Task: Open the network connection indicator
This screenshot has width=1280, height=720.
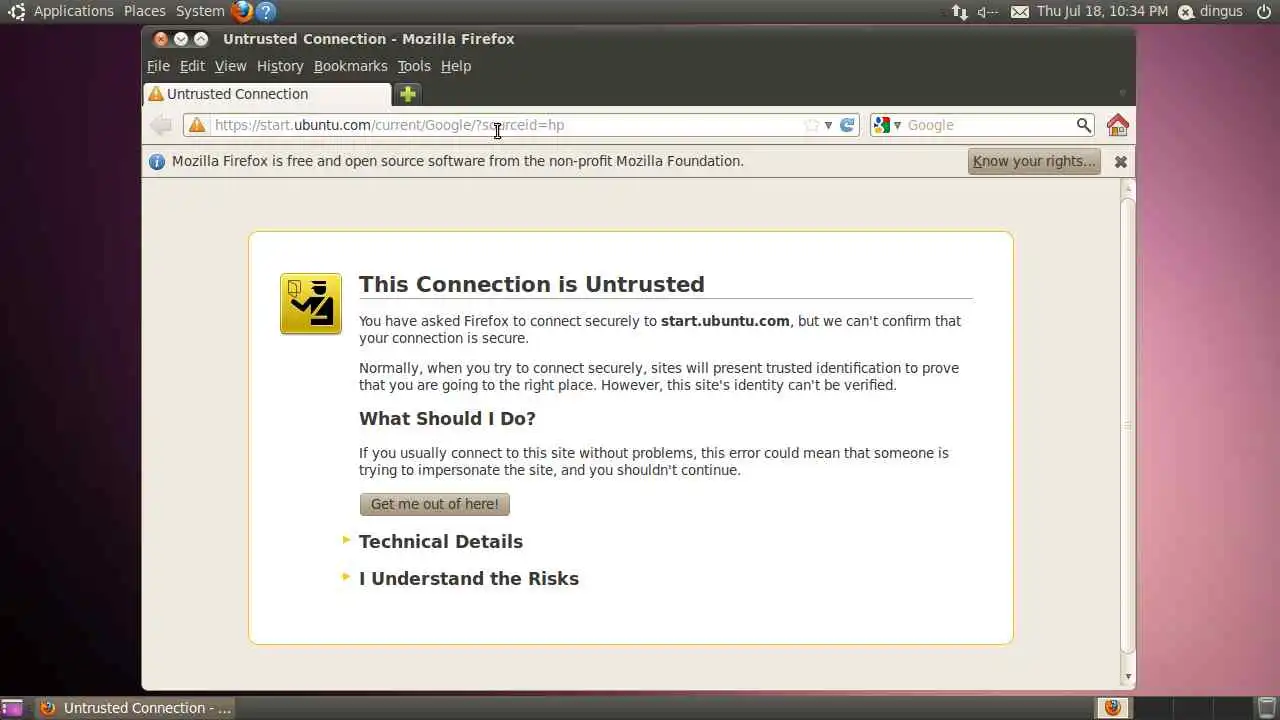Action: (959, 12)
